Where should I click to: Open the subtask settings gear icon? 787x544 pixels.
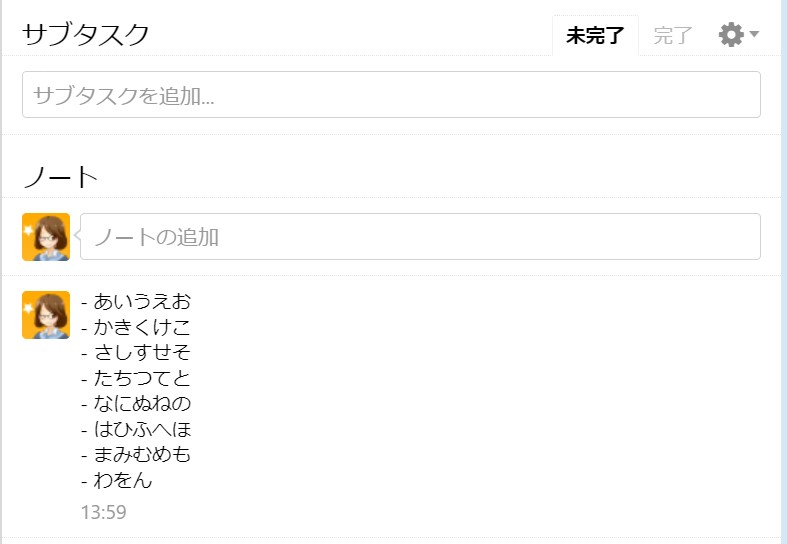731,35
